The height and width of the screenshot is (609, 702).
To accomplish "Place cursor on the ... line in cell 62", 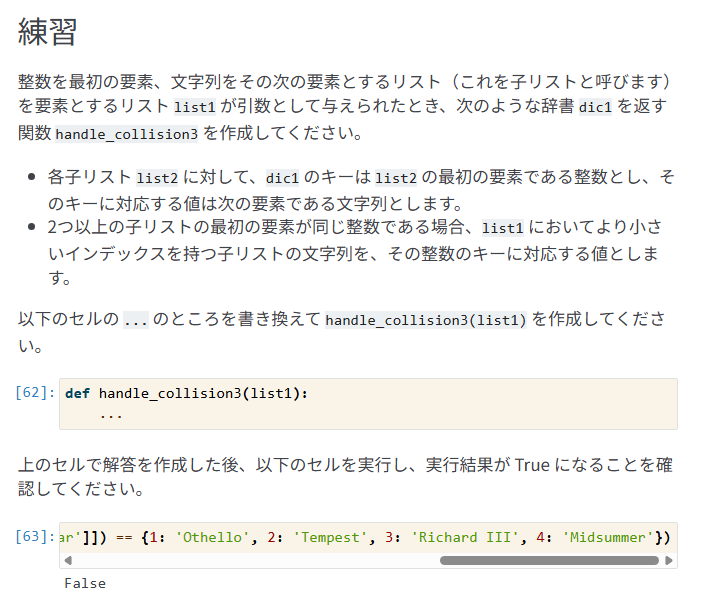I will (111, 413).
